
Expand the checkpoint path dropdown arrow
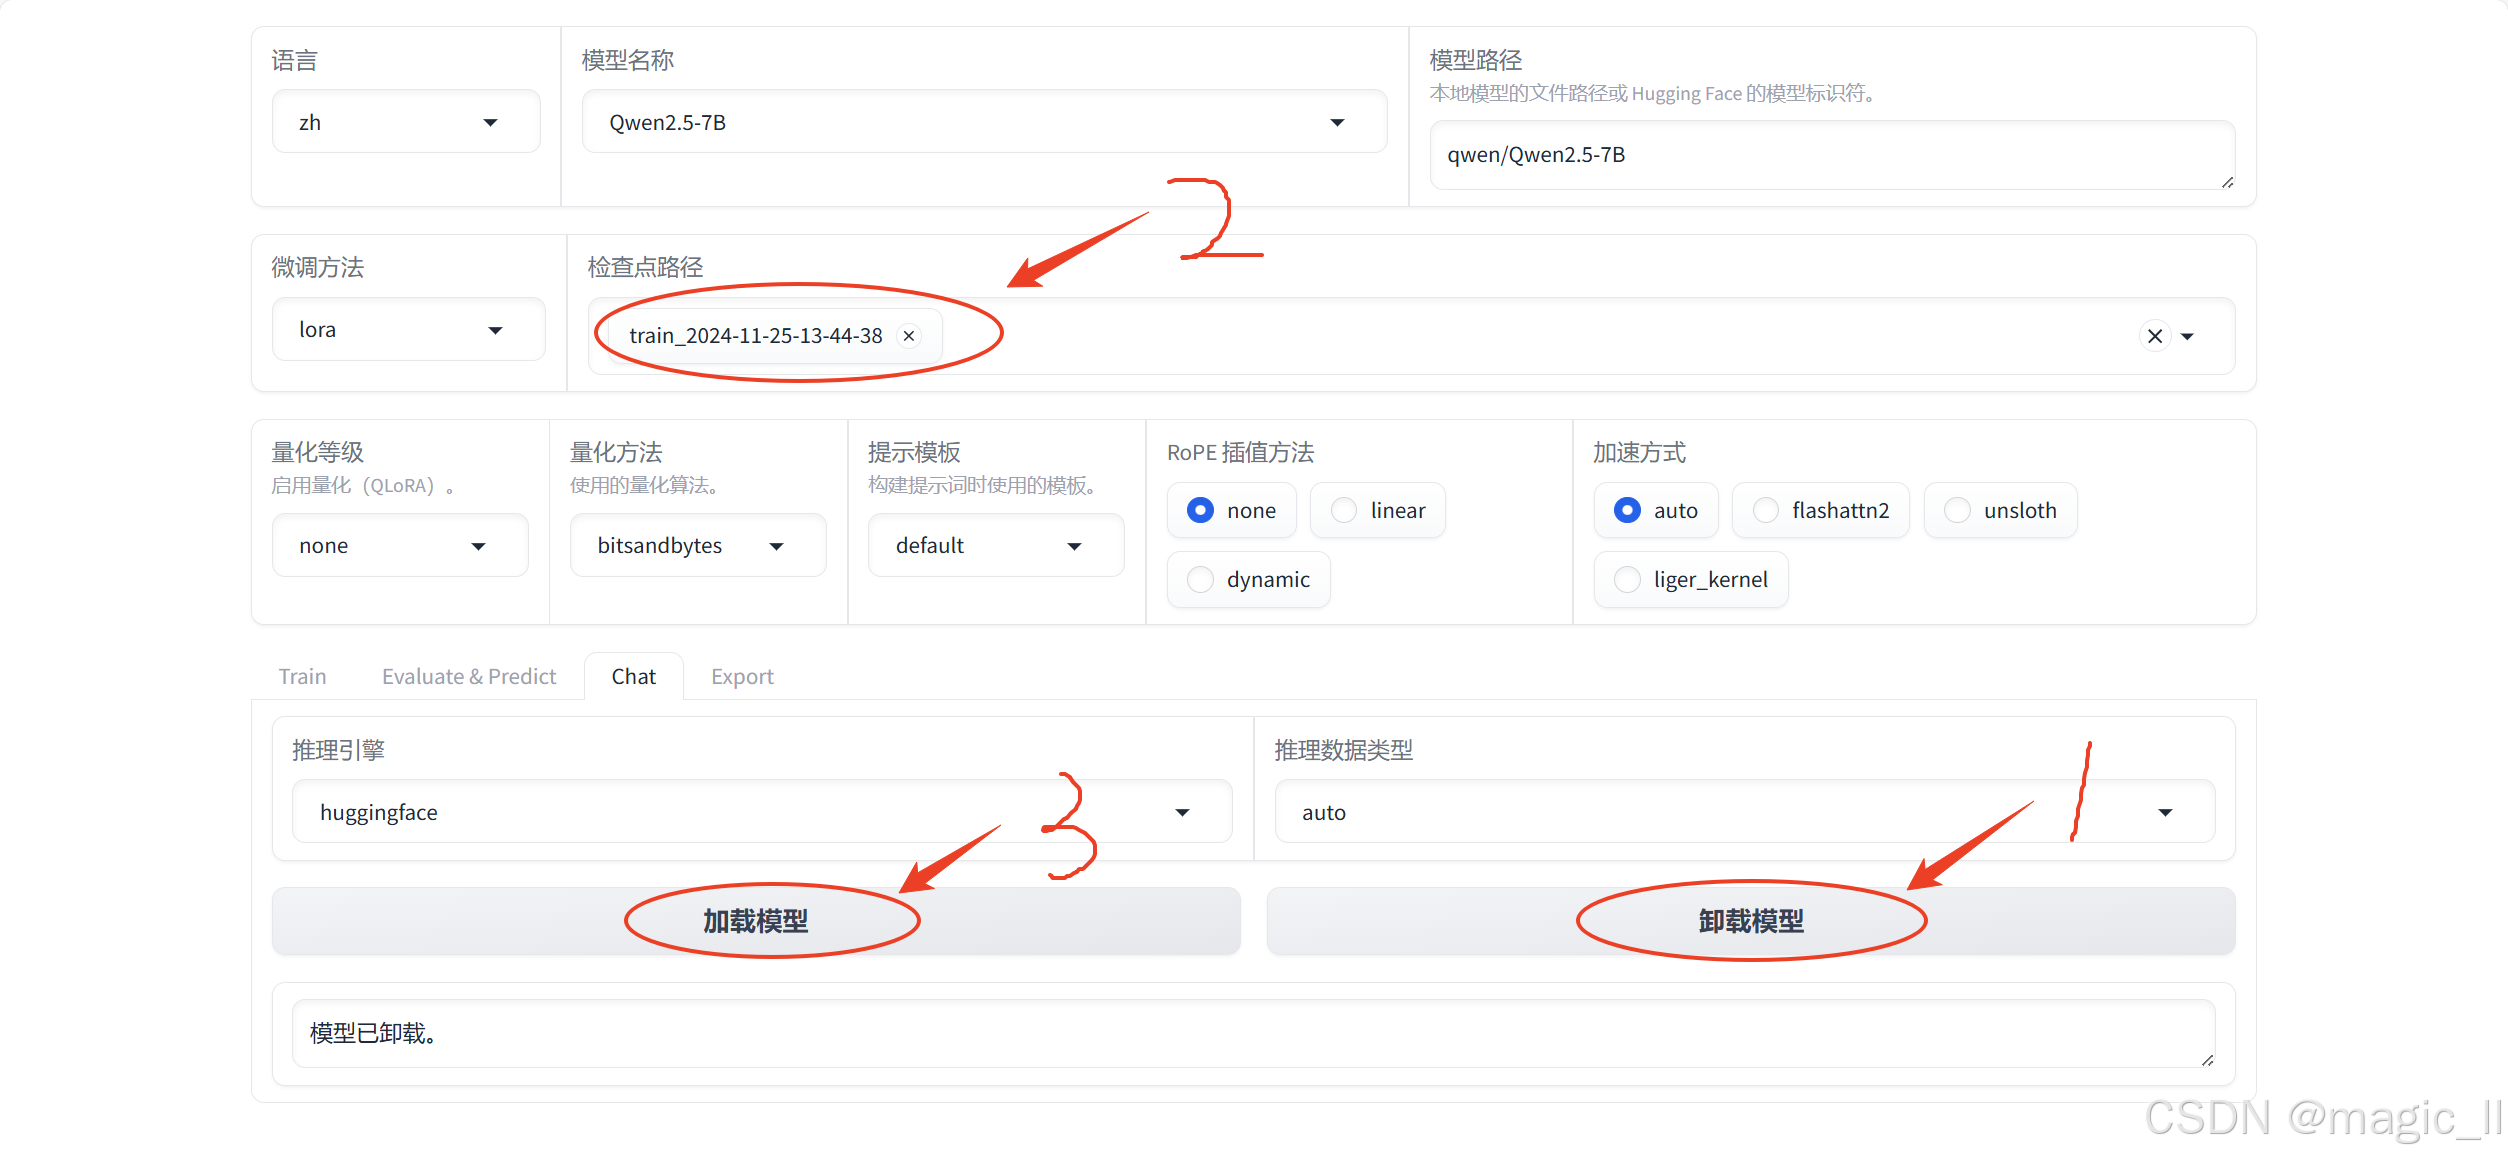(x=2188, y=337)
